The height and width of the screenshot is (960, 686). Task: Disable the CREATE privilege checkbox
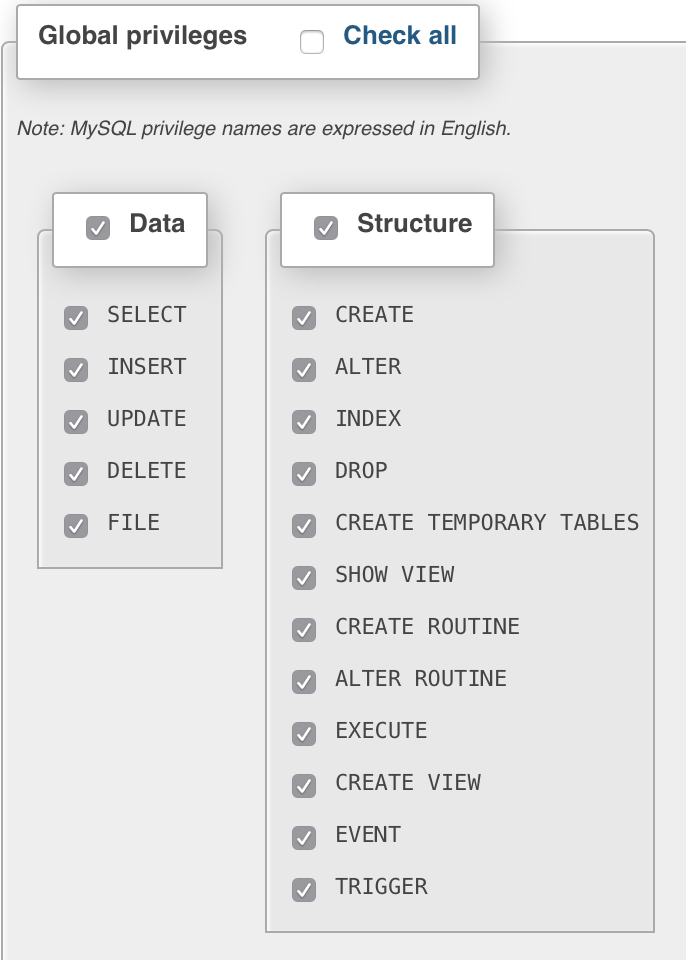[304, 318]
